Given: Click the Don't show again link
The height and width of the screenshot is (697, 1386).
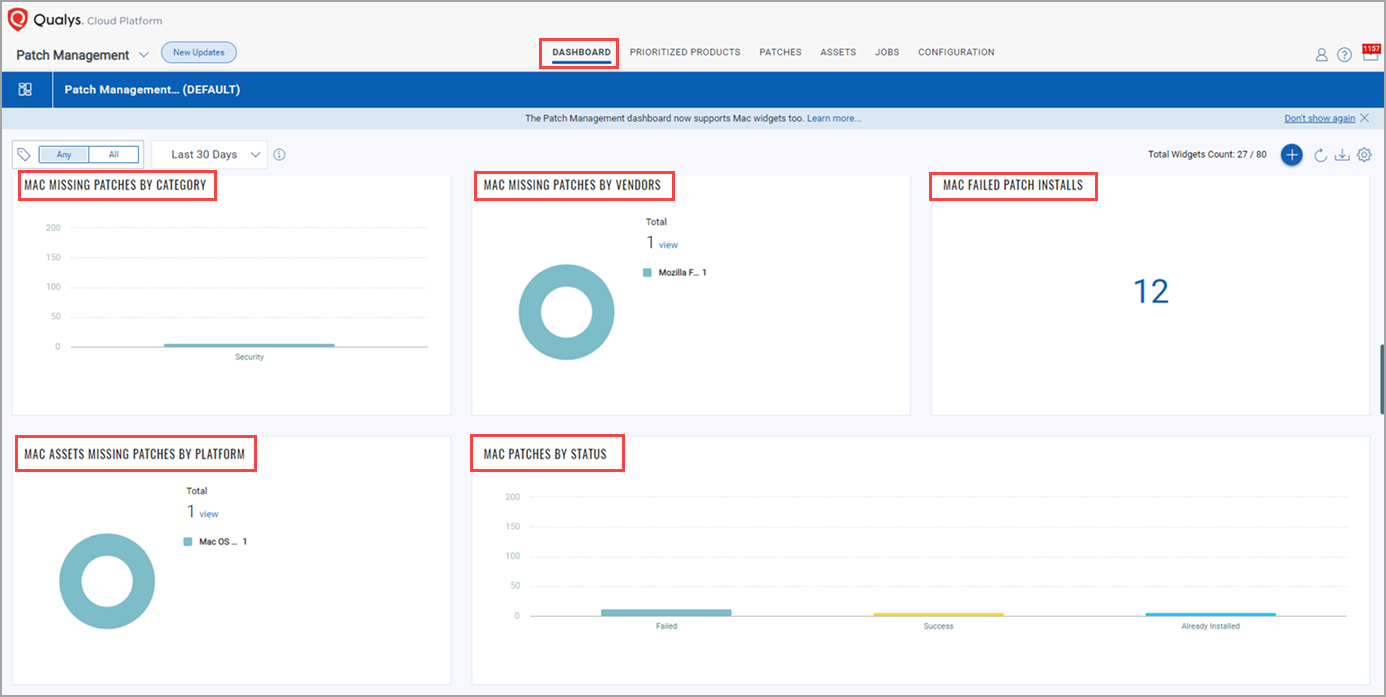Looking at the screenshot, I should pos(1319,118).
